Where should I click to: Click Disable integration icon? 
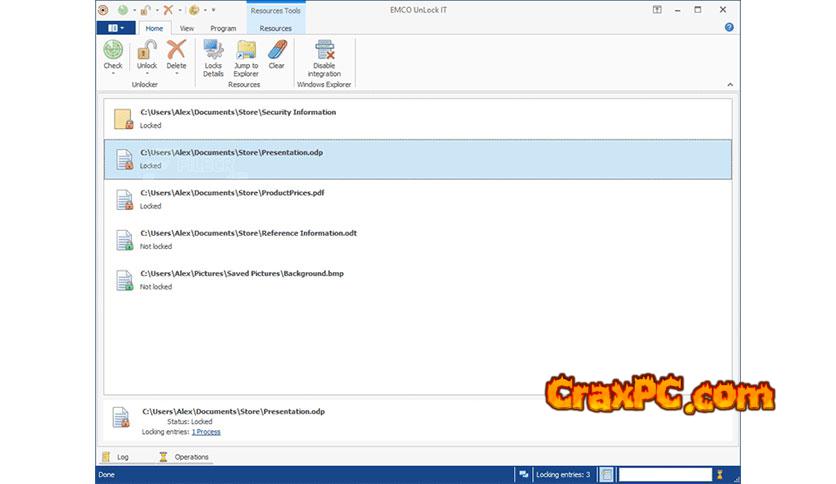(x=323, y=50)
